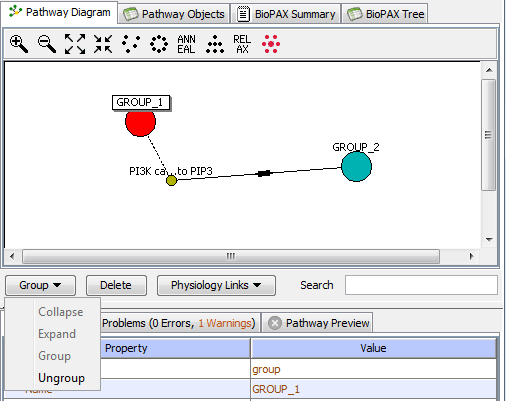Image resolution: width=506 pixels, height=401 pixels.
Task: Run the RELAX layout tool
Action: 242,44
